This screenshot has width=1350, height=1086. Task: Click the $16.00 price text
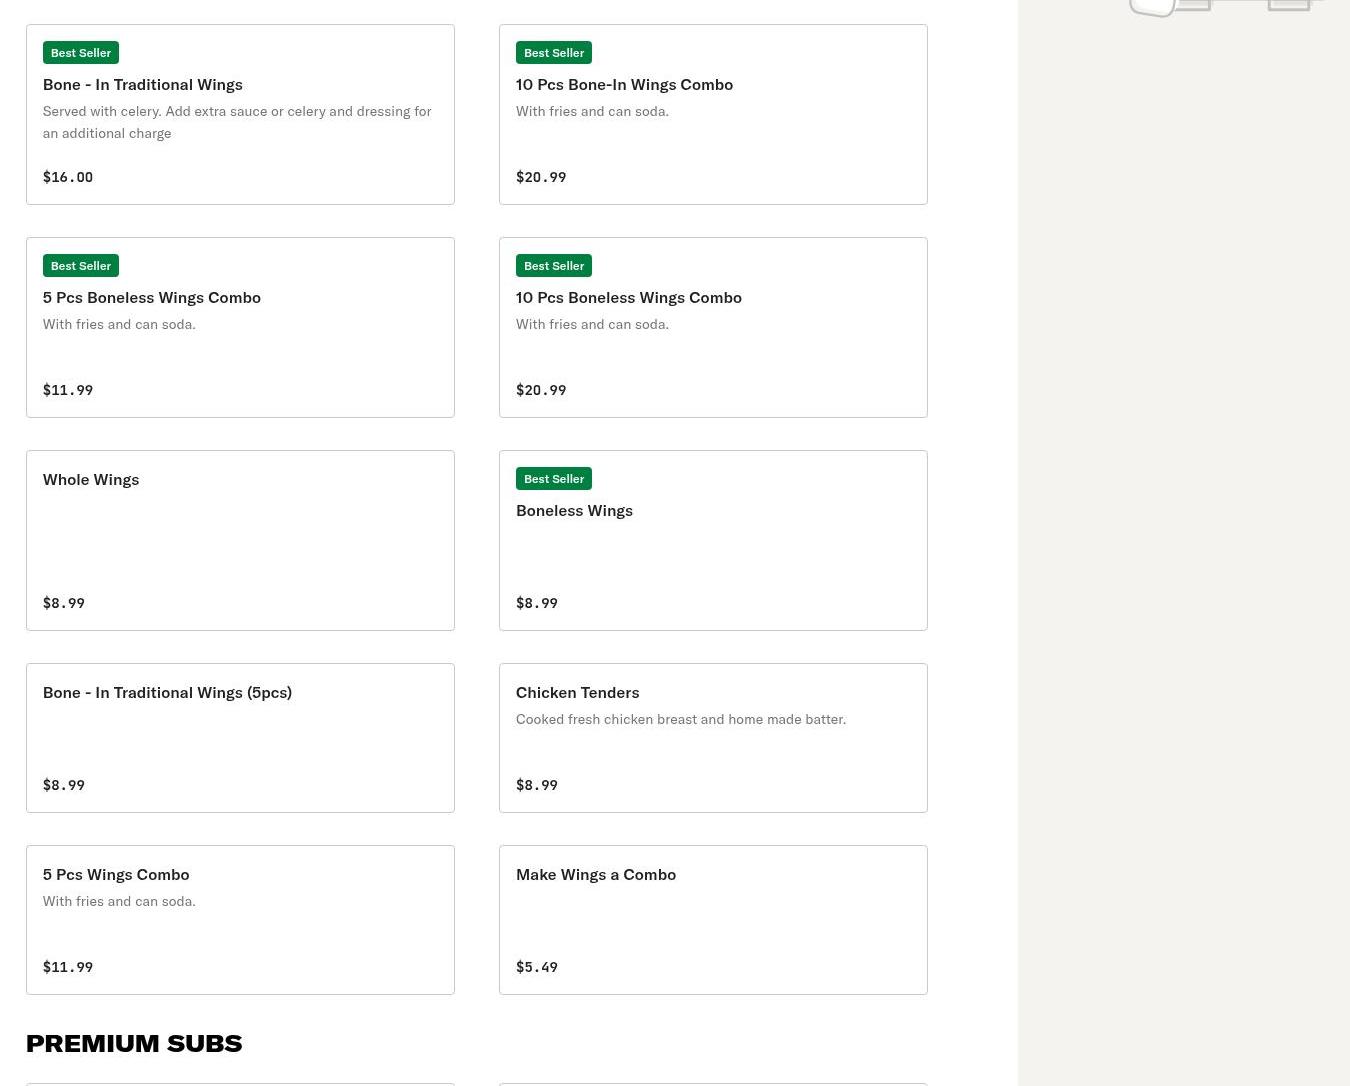click(68, 177)
